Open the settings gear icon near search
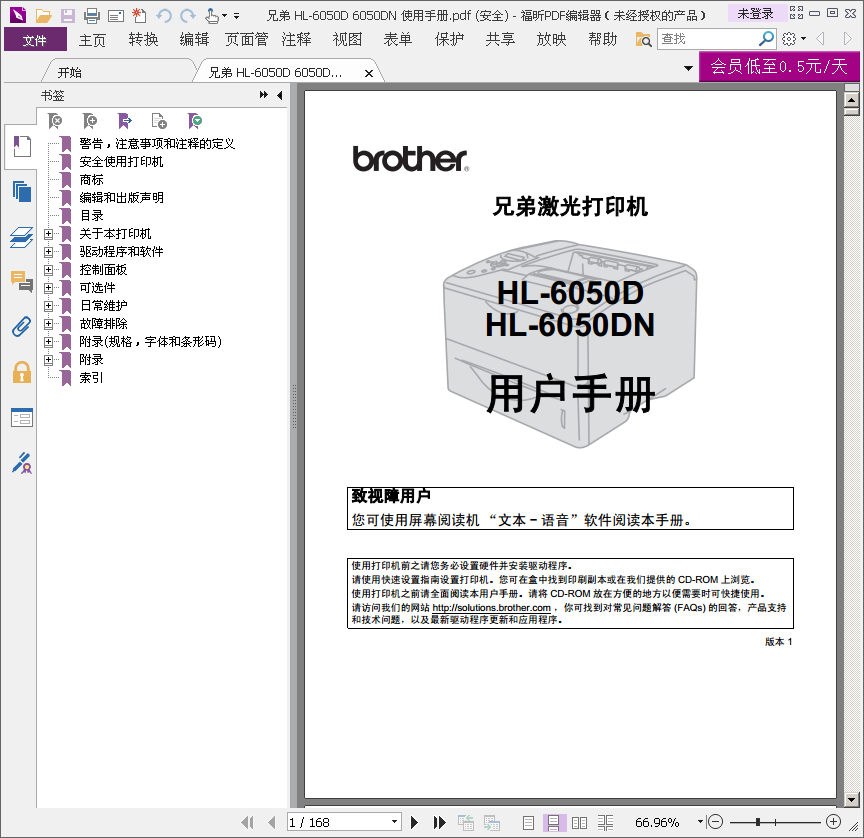The image size is (864, 838). [789, 39]
